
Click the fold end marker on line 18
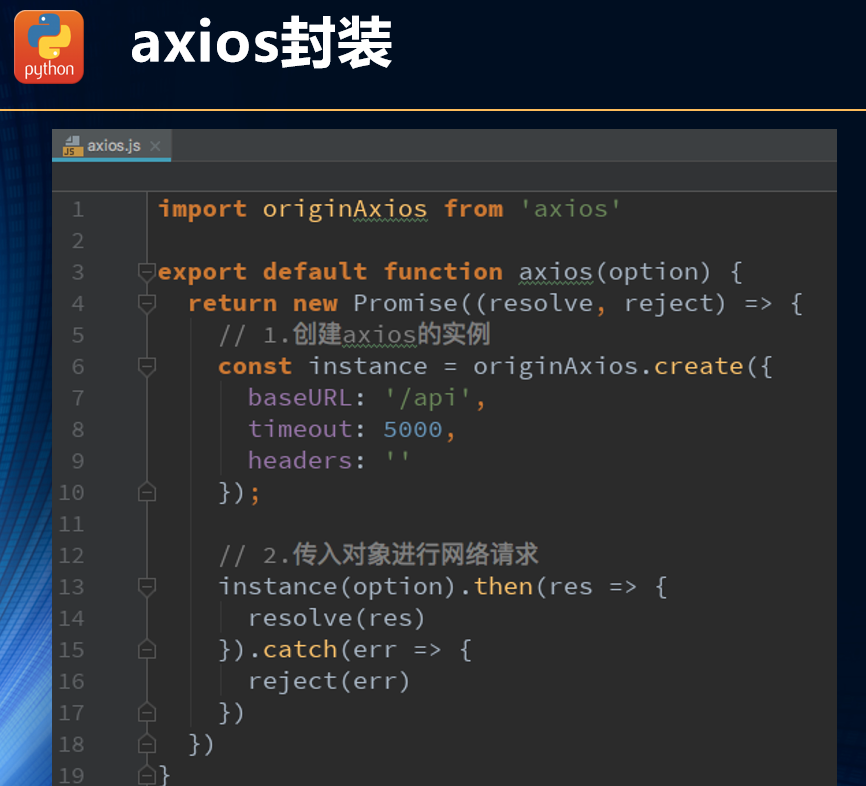147,743
